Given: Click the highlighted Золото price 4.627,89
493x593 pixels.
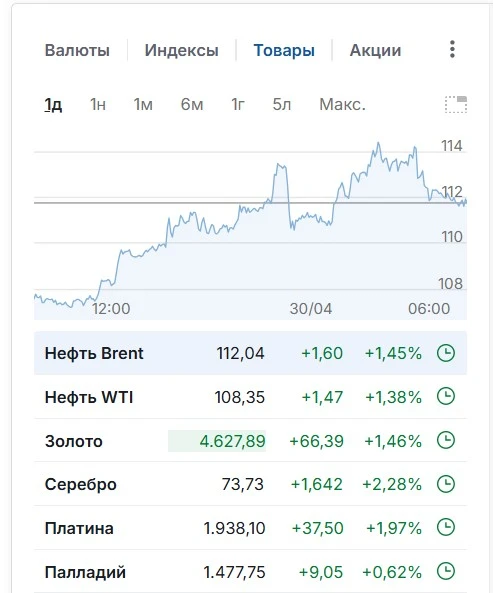Looking at the screenshot, I should click(217, 441).
